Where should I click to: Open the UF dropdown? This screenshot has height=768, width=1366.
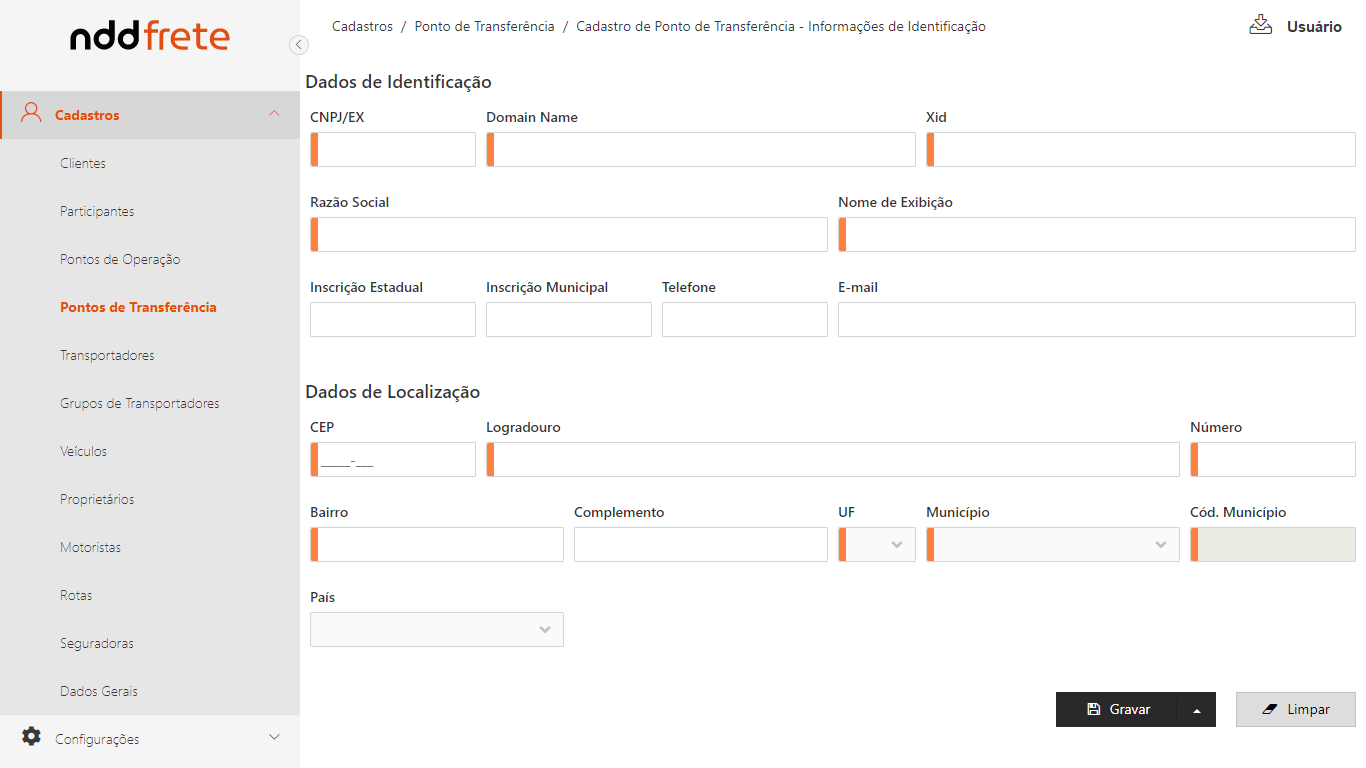tap(878, 545)
